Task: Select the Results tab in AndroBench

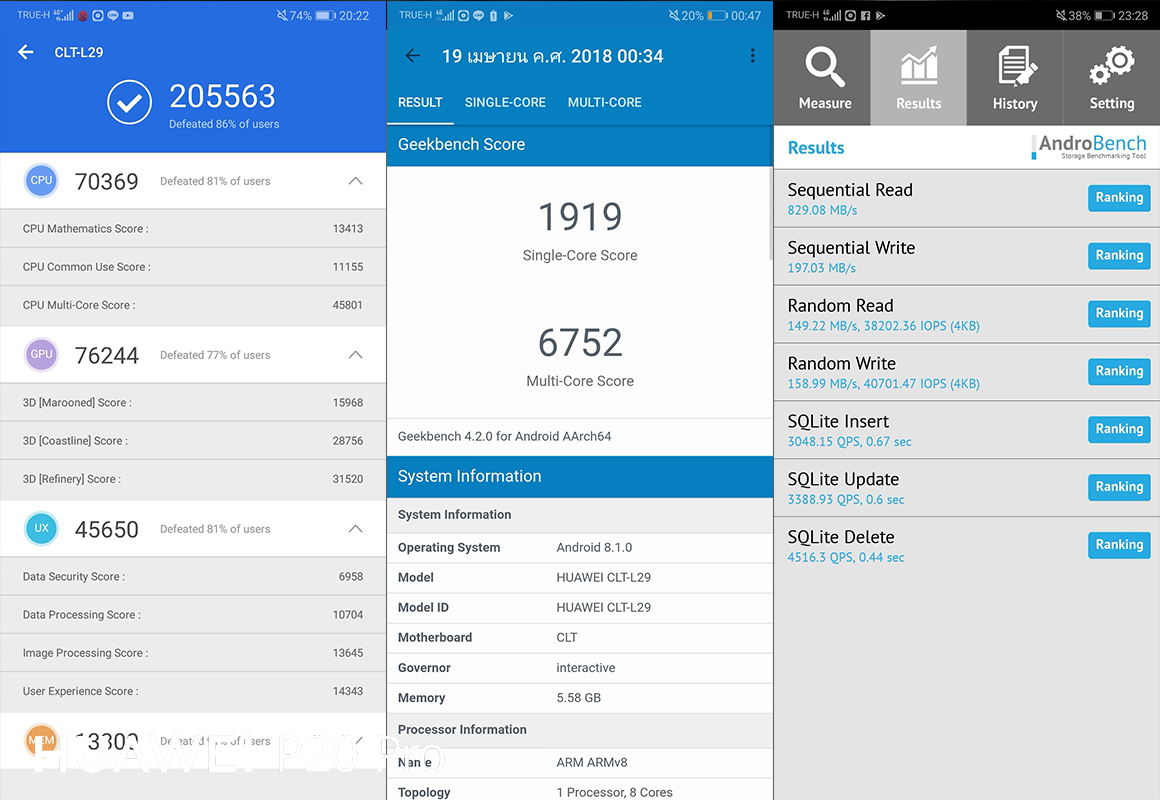Action: tap(919, 78)
